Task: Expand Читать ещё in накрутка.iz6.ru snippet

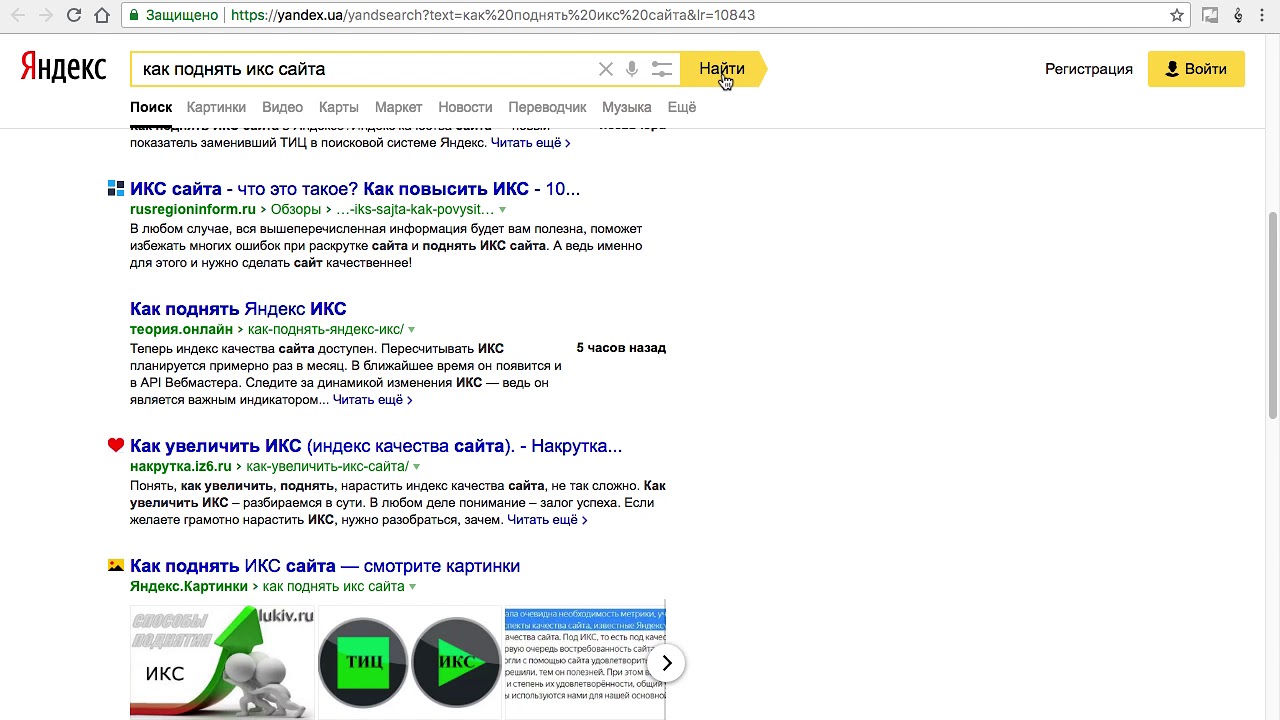Action: point(547,520)
